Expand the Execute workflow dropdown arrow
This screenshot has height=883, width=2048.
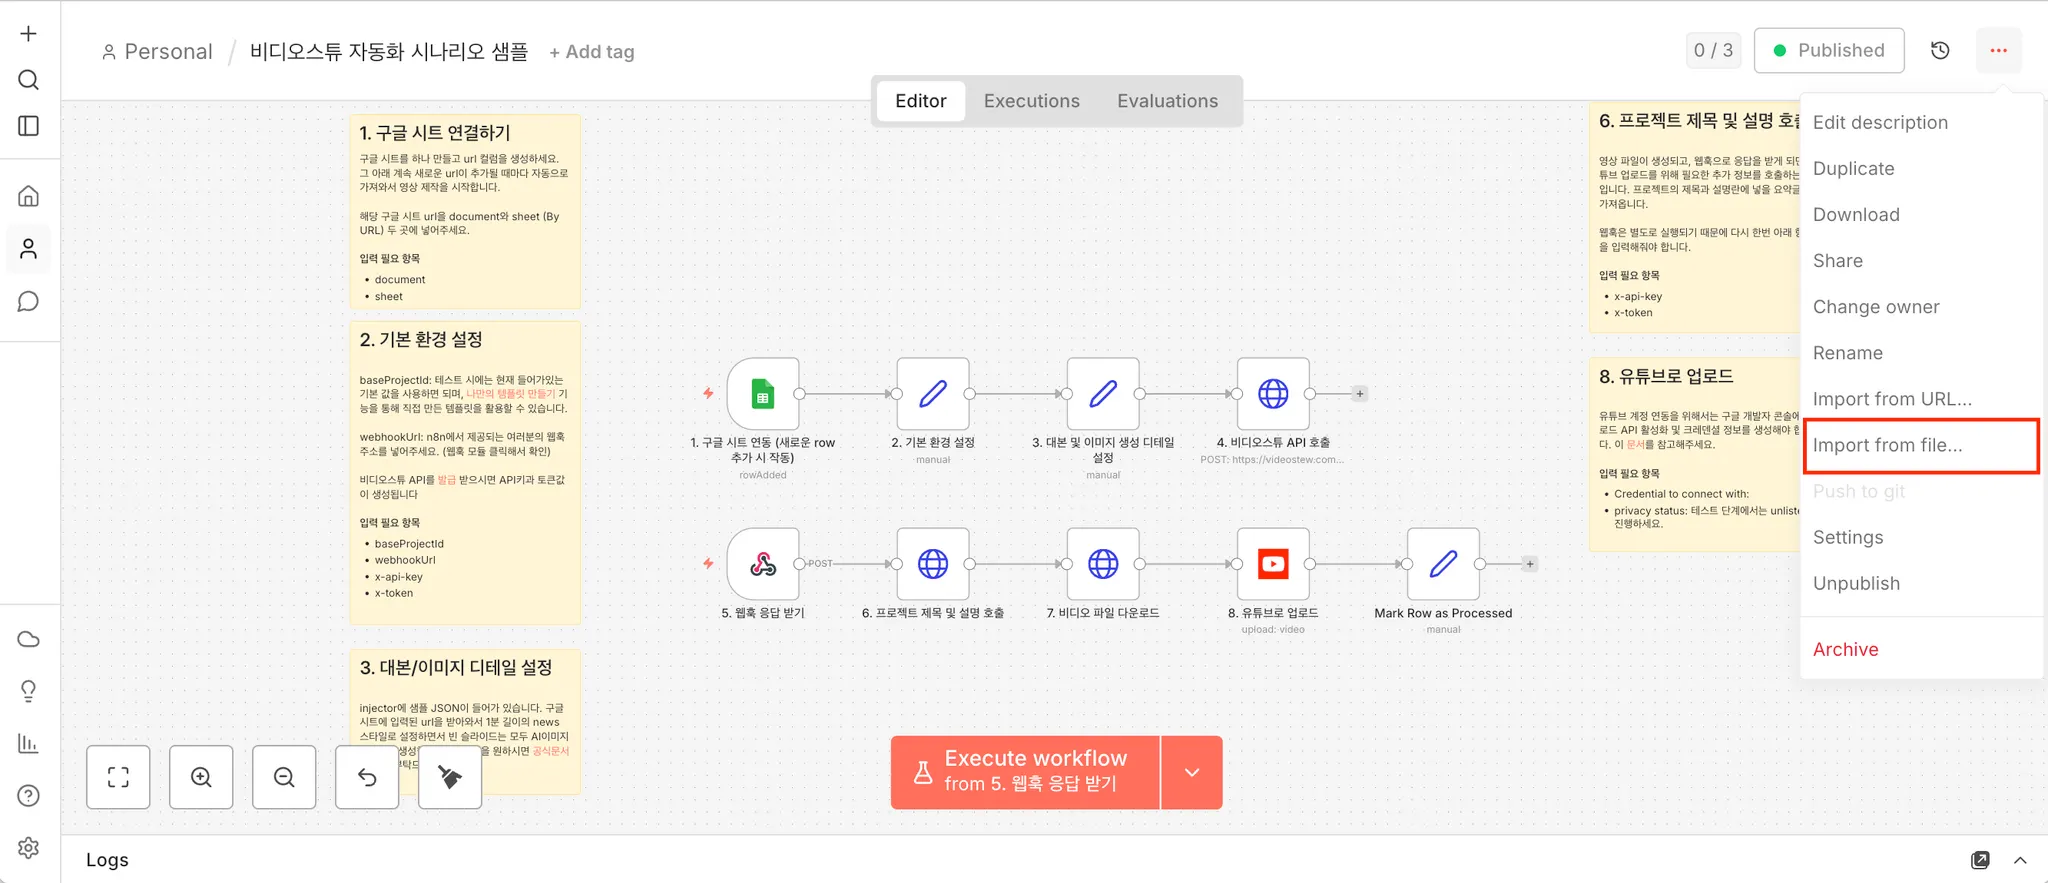tap(1192, 772)
